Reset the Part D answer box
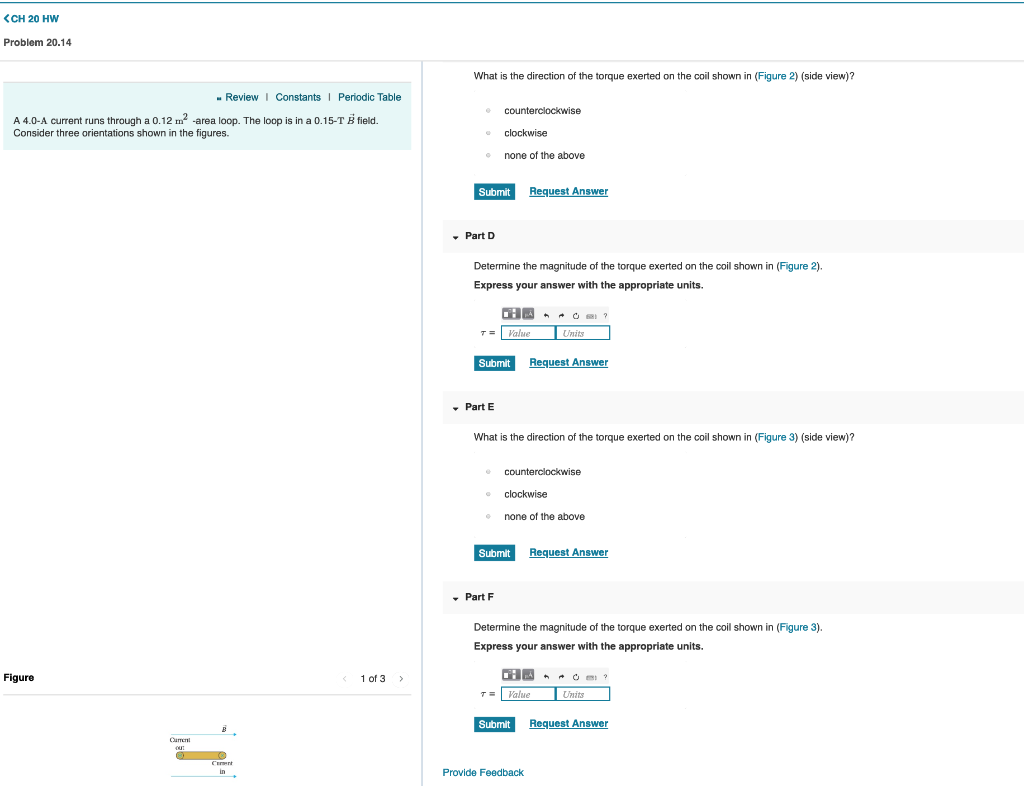Viewport: 1024px width, 786px height. [x=576, y=315]
